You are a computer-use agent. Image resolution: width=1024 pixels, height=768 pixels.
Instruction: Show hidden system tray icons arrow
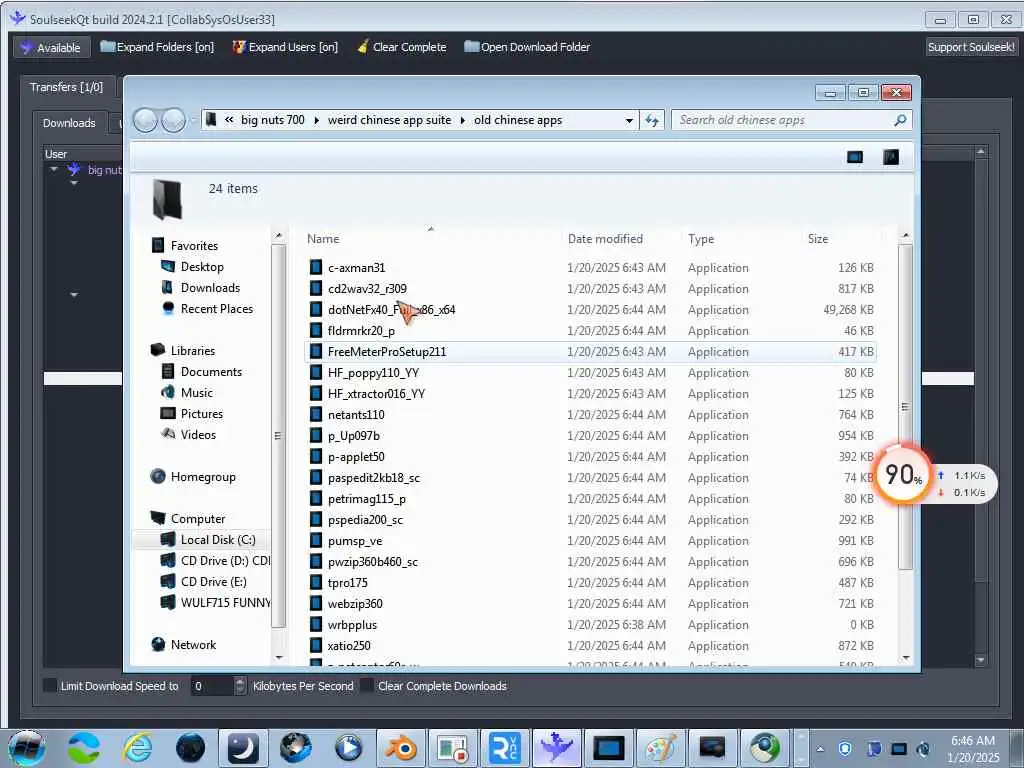(x=820, y=749)
